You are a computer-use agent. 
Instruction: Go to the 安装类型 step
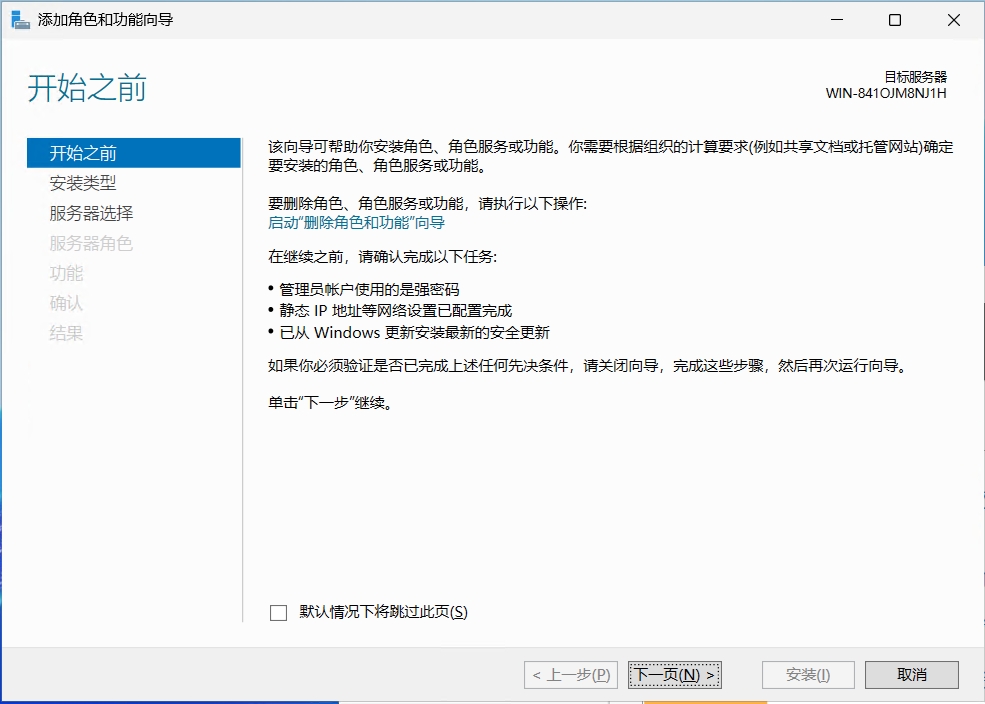click(x=83, y=183)
